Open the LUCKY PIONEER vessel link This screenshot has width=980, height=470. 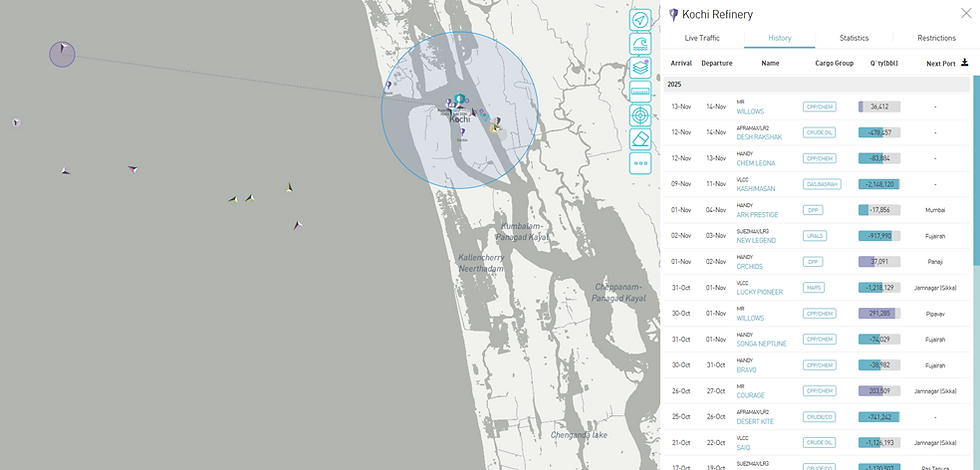(x=760, y=292)
